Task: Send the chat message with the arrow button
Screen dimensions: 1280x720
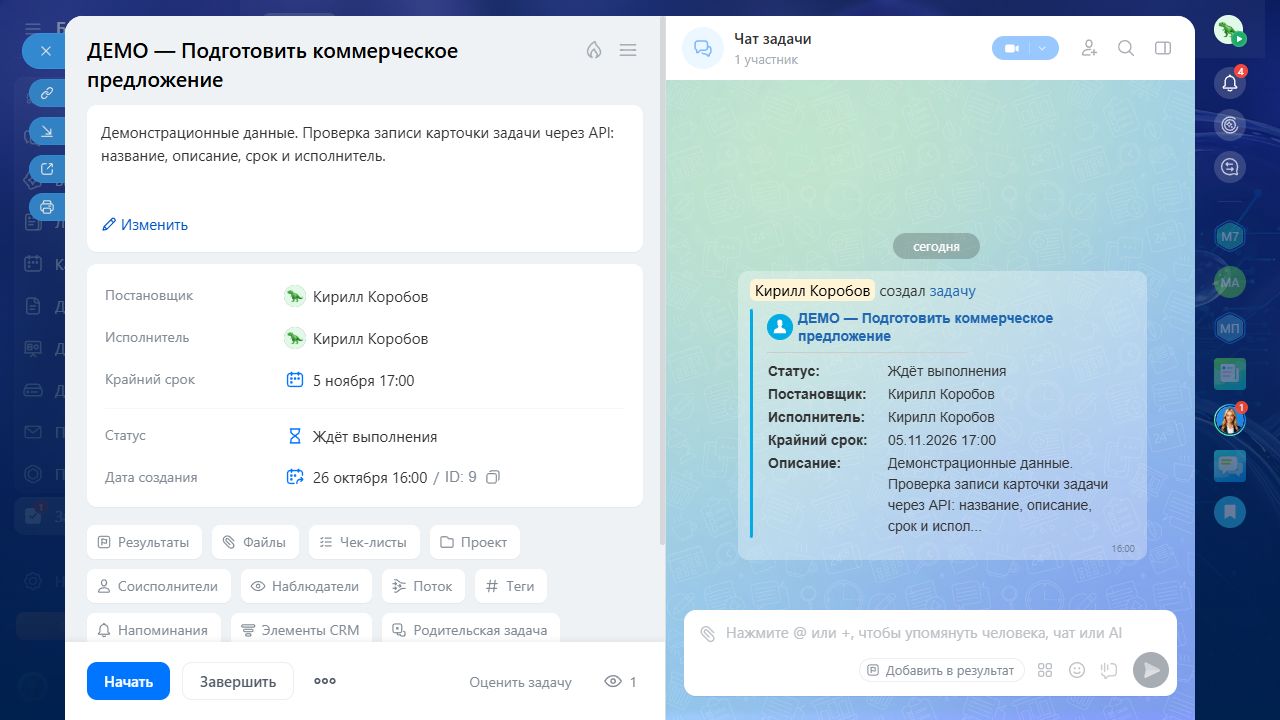Action: (x=1151, y=670)
